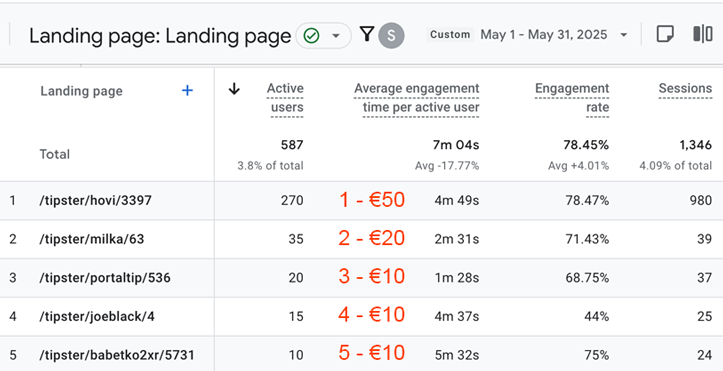723x371 pixels.
Task: Select the Landing page dimension header
Action: pos(82,91)
